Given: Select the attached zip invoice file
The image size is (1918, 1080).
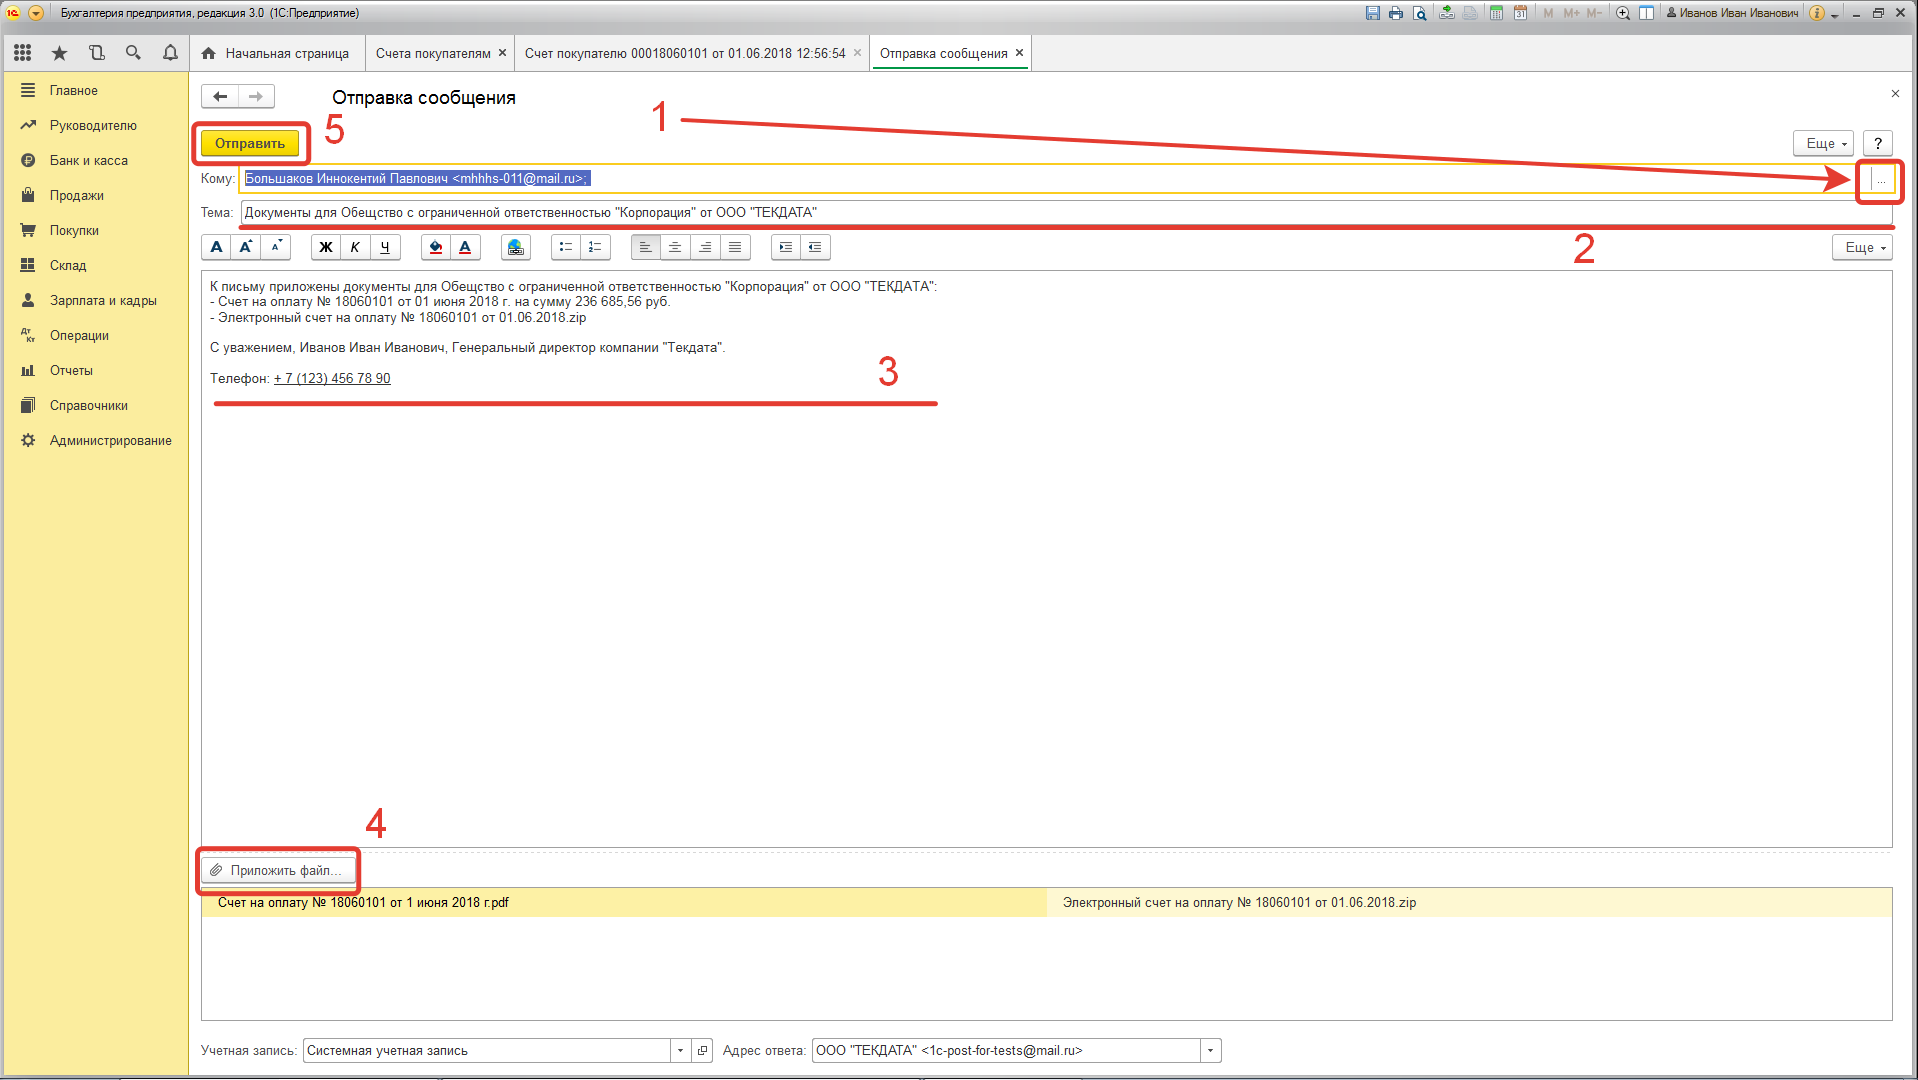Looking at the screenshot, I should (1469, 902).
